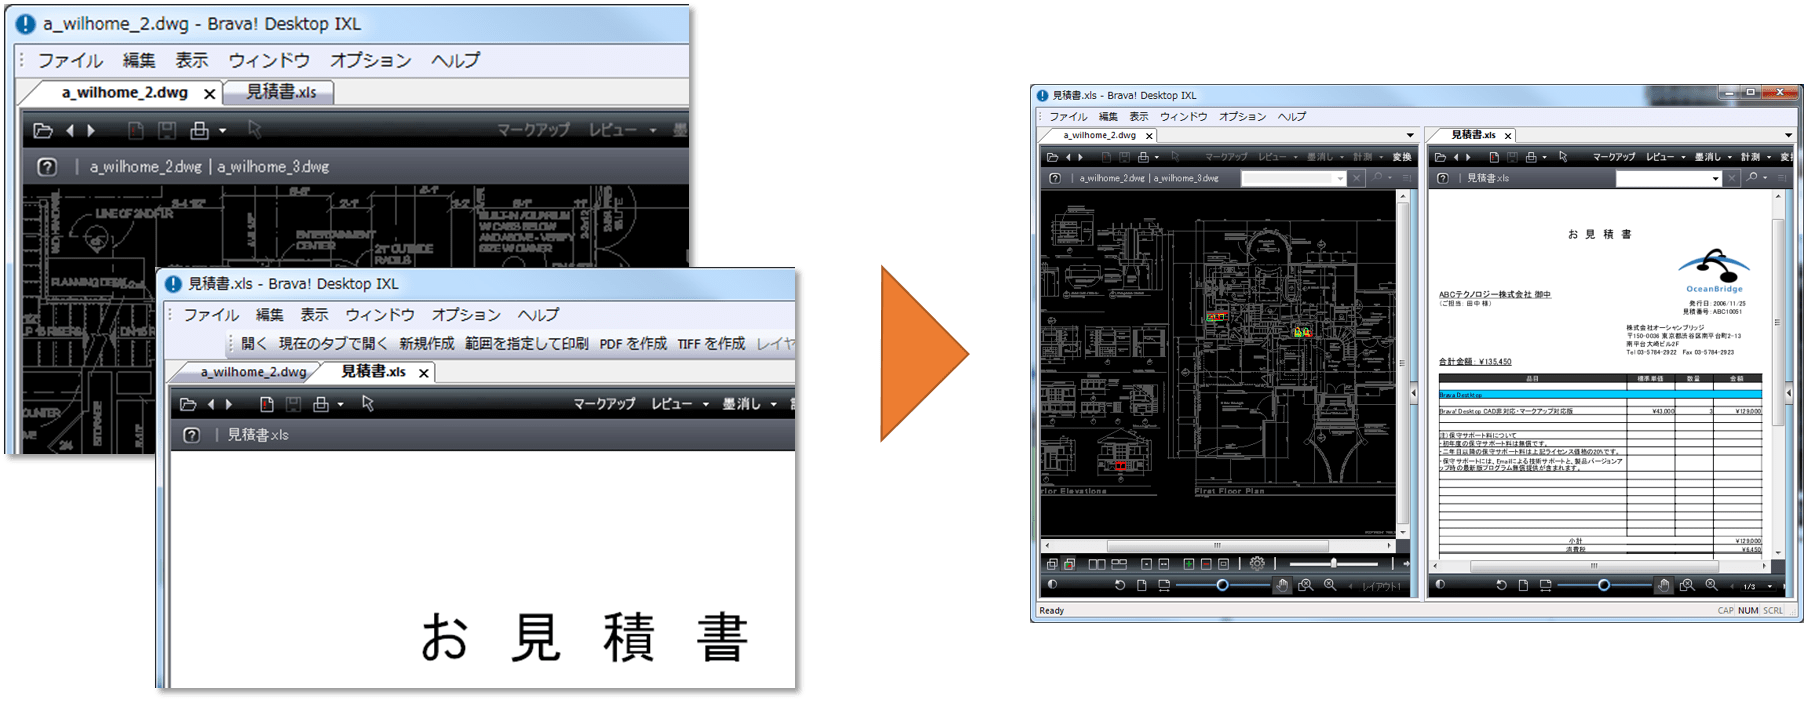Viewport: 1804px width, 701px height.
Task: Toggle monochrome contrast icon in split-view right pane
Action: 1440,584
